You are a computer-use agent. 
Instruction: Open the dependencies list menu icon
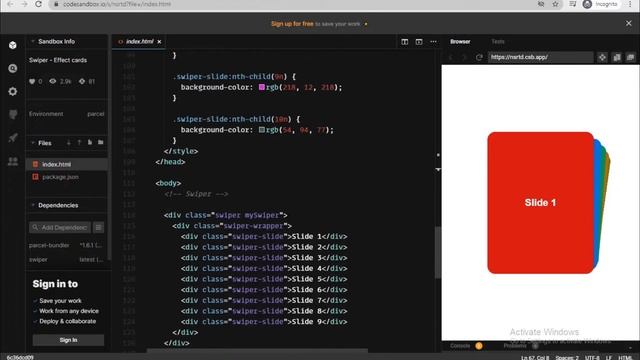click(x=98, y=227)
